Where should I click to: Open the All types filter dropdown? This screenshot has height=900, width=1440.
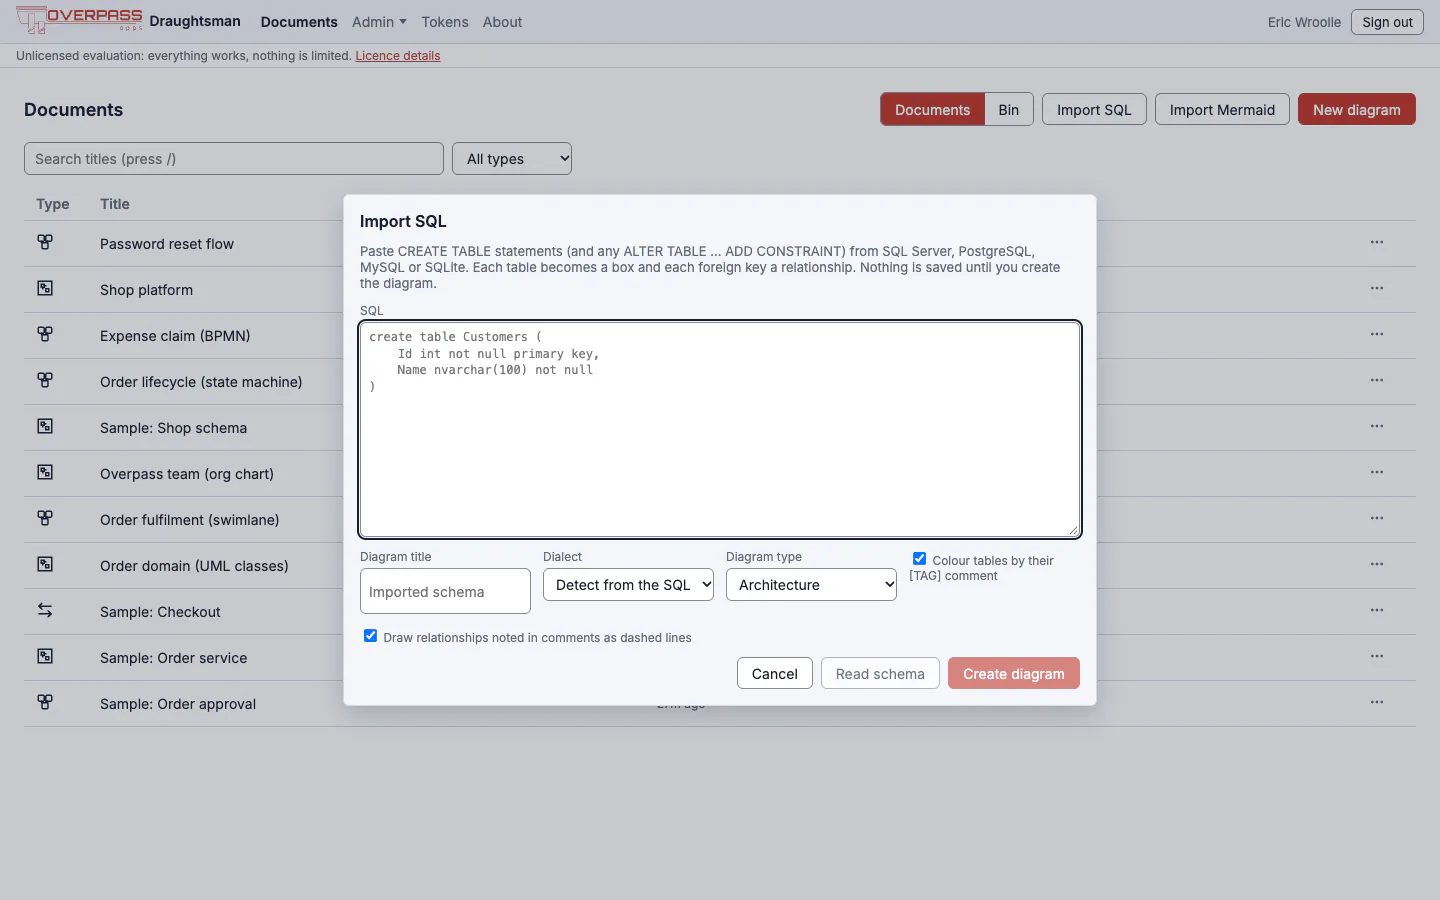tap(512, 159)
